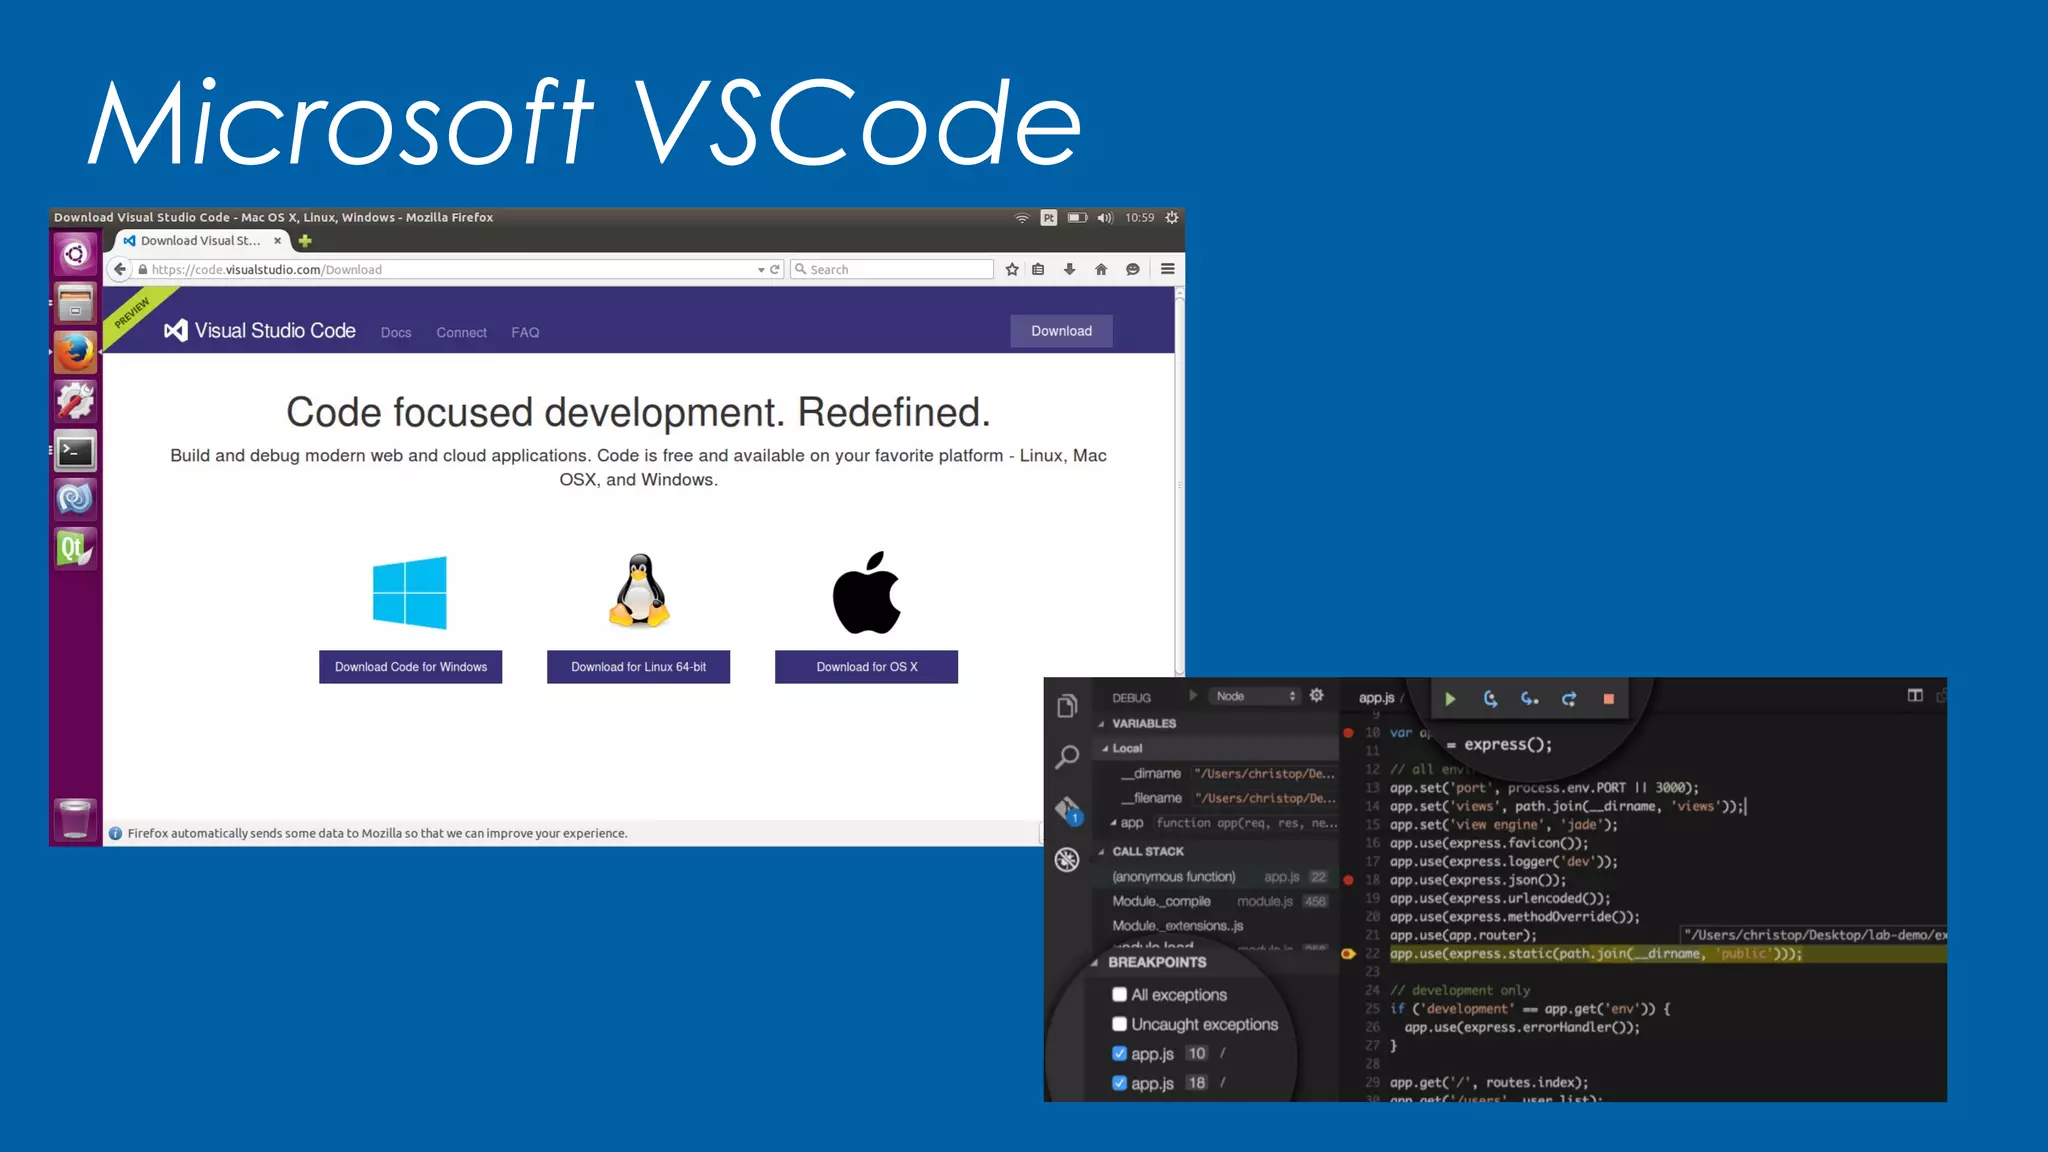The image size is (2048, 1152).
Task: Open the Docs navigation item
Action: [x=396, y=333]
